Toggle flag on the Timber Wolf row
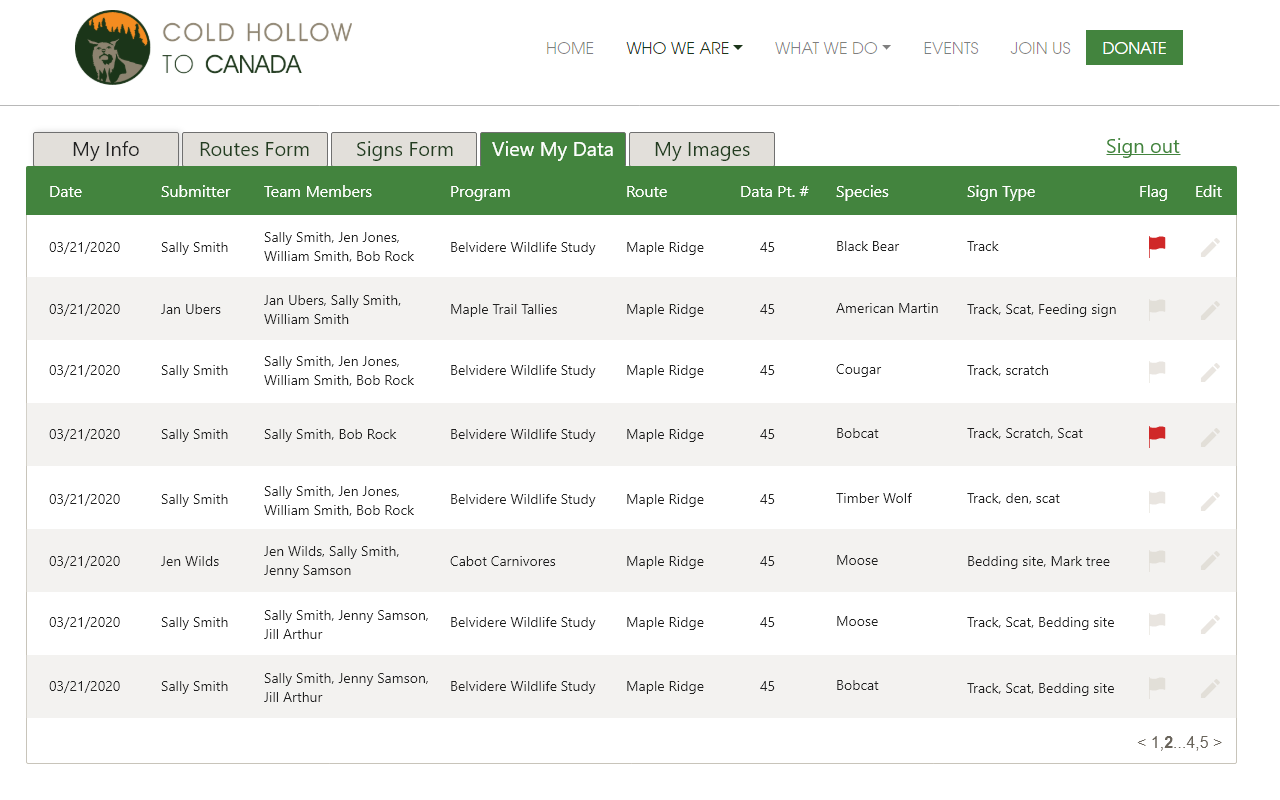1280x800 pixels. click(x=1157, y=499)
